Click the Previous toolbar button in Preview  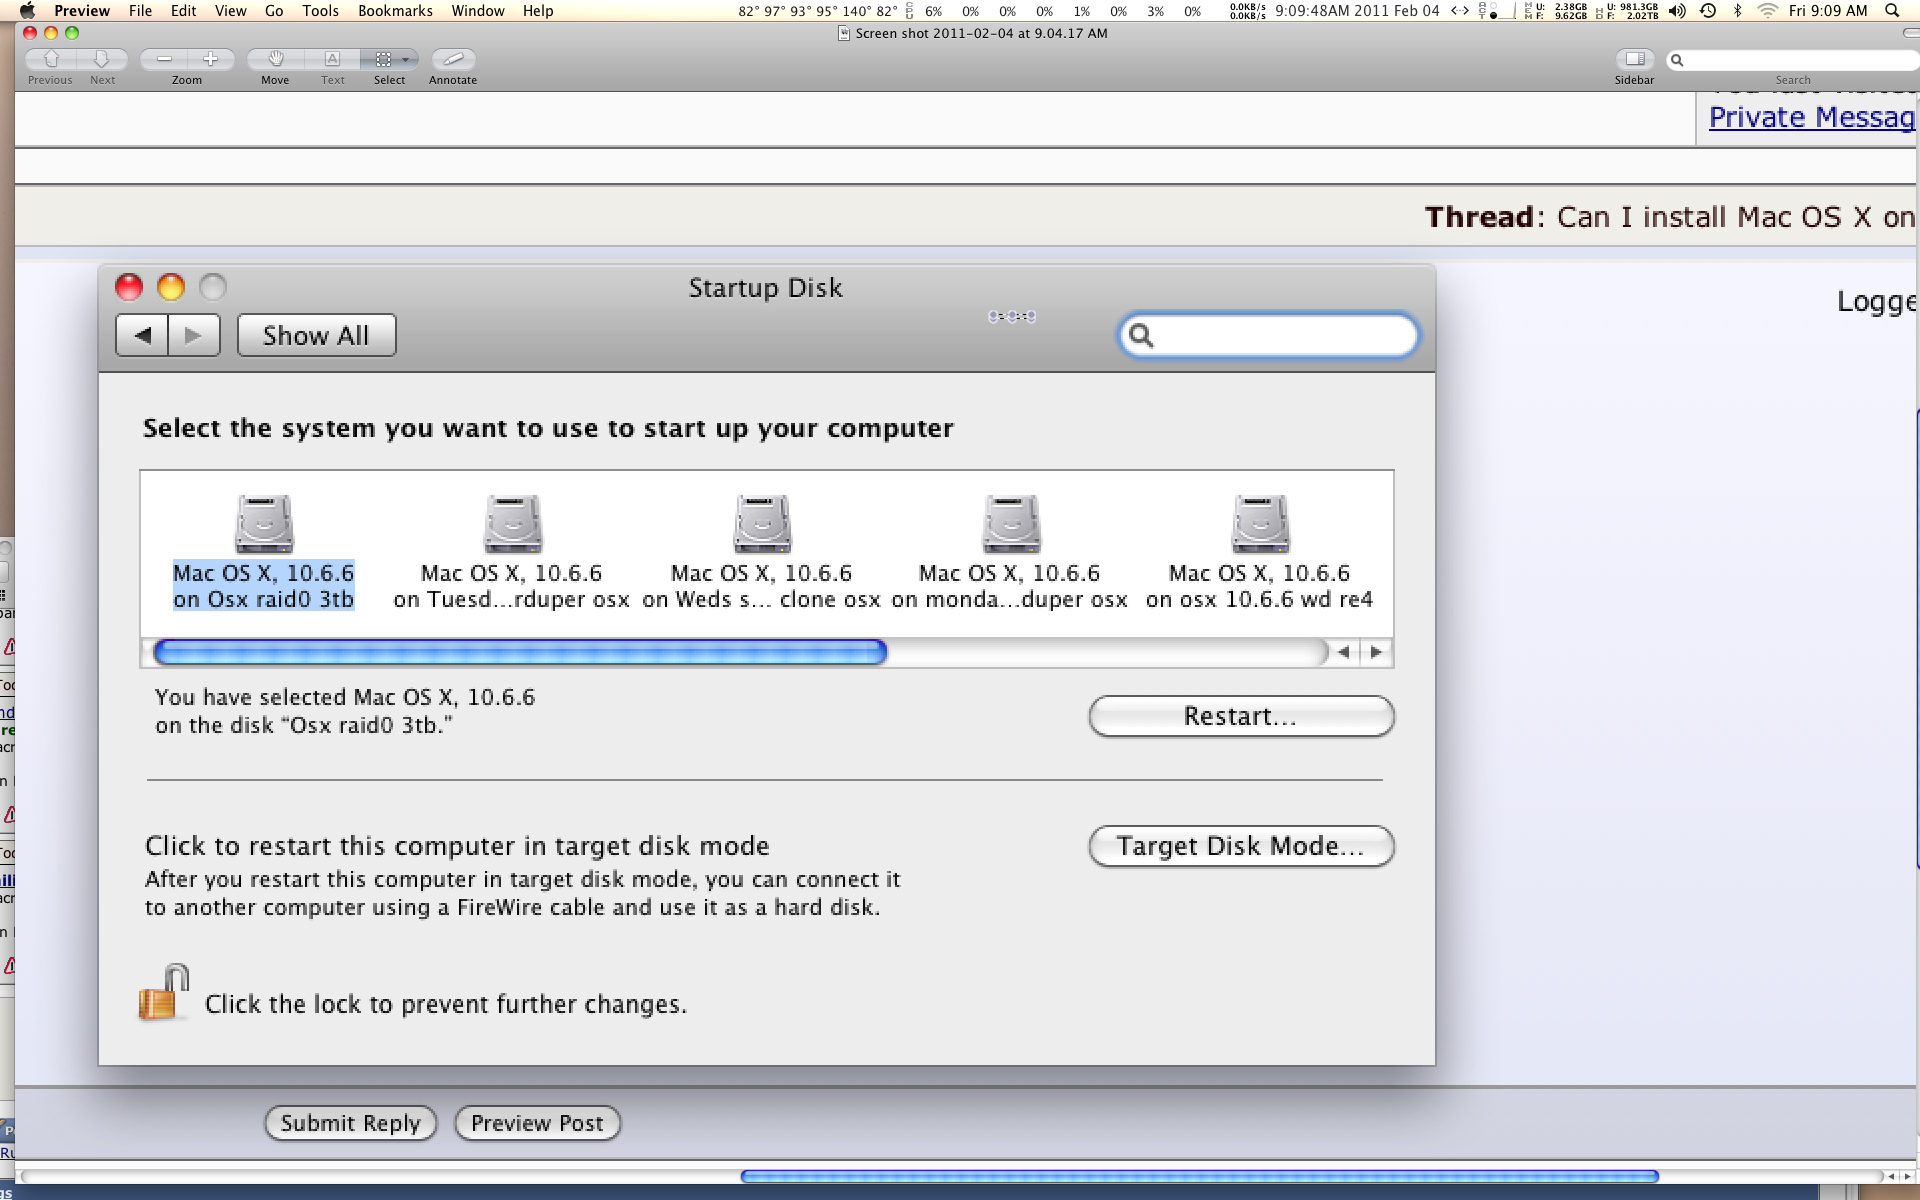tap(52, 60)
